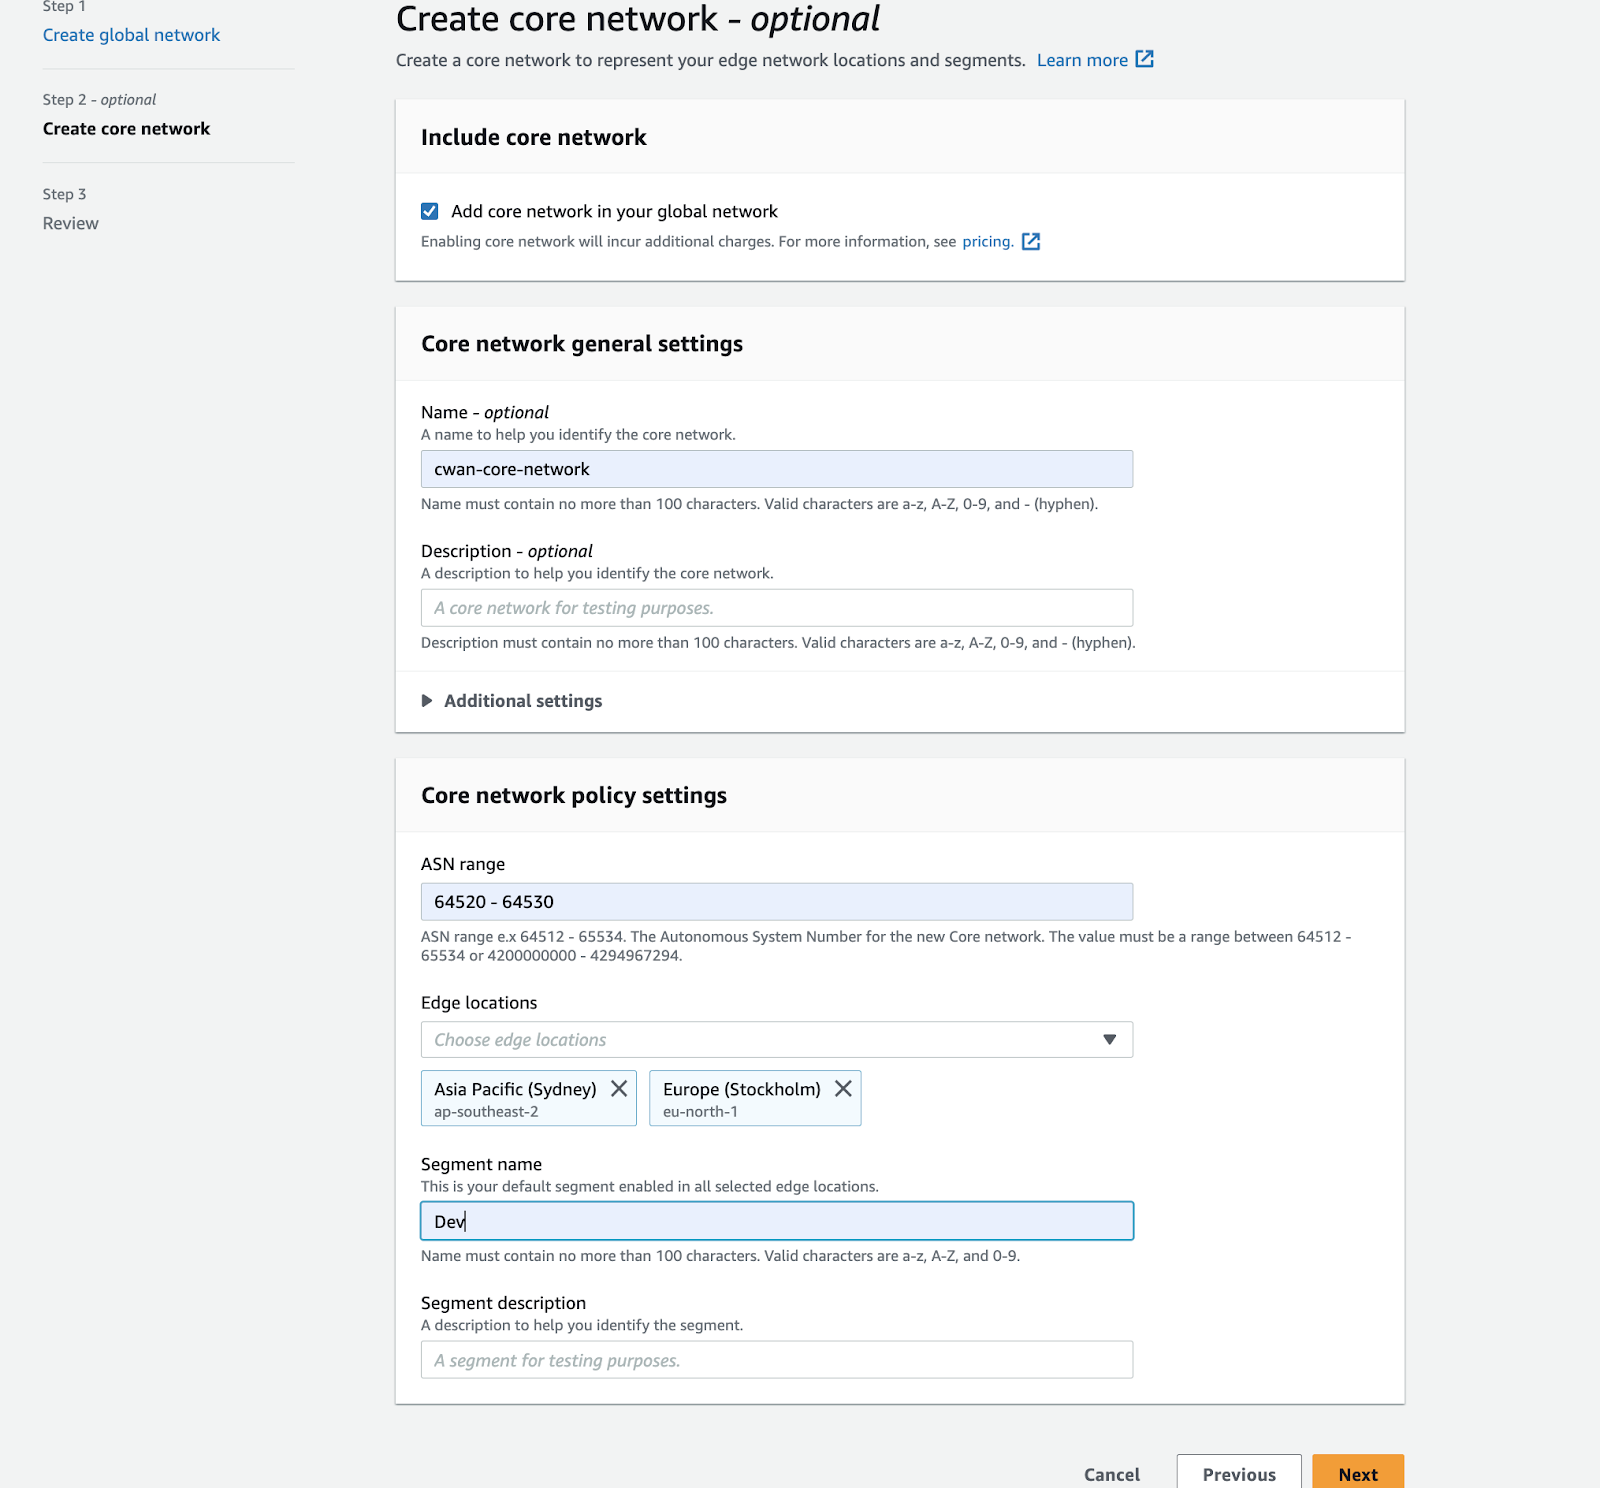This screenshot has height=1488, width=1600.
Task: Click the core network Name field
Action: [776, 470]
